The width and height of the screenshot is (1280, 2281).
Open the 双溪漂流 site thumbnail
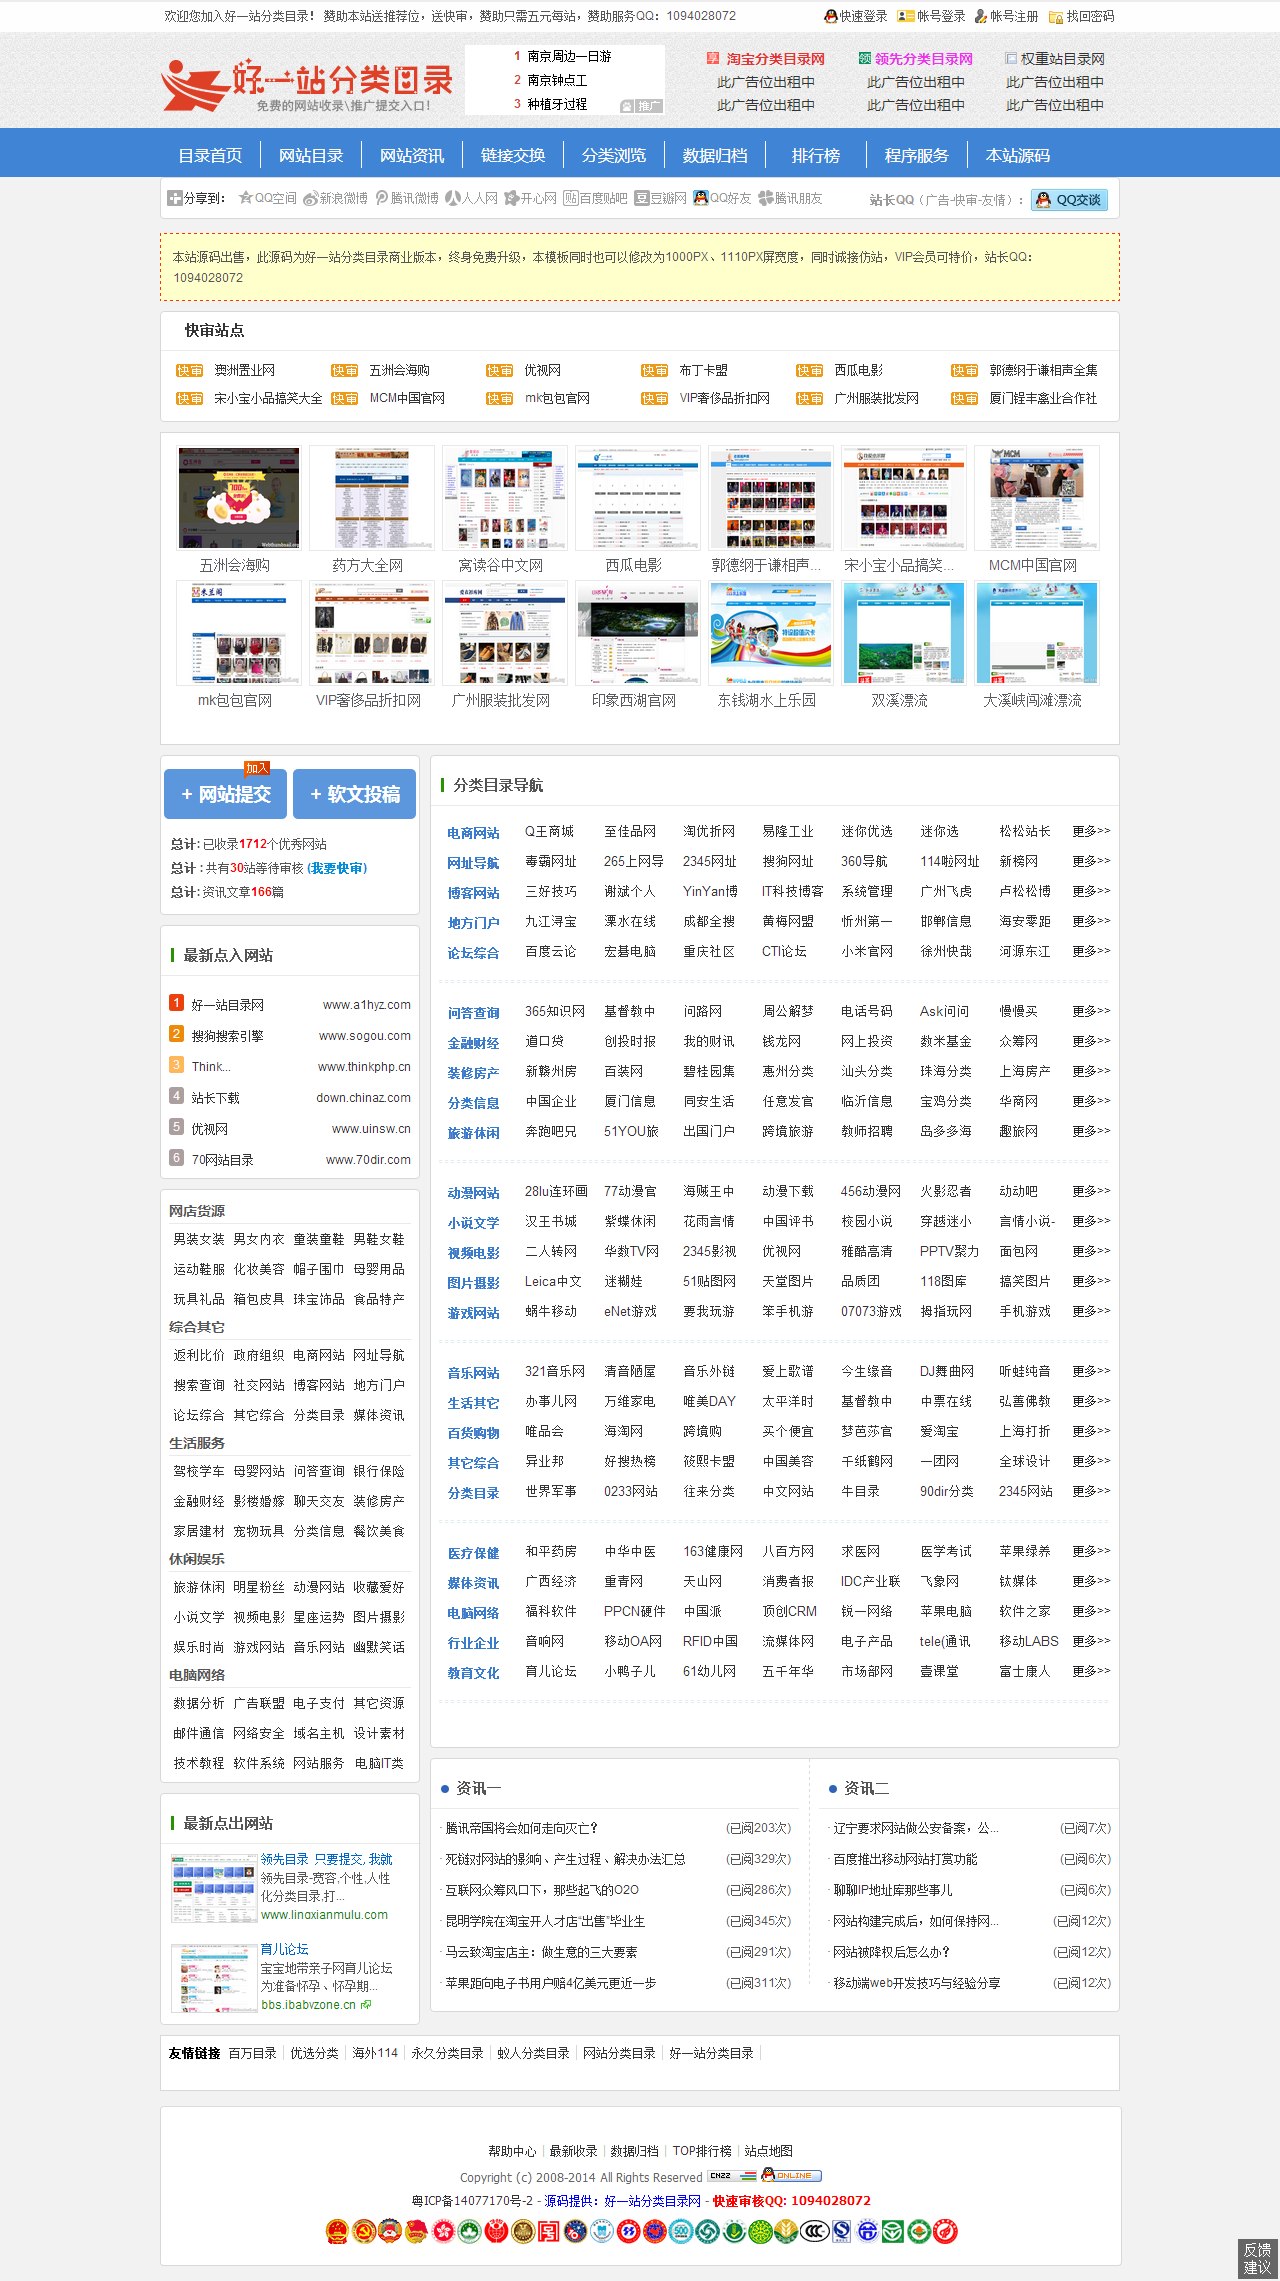pos(903,633)
